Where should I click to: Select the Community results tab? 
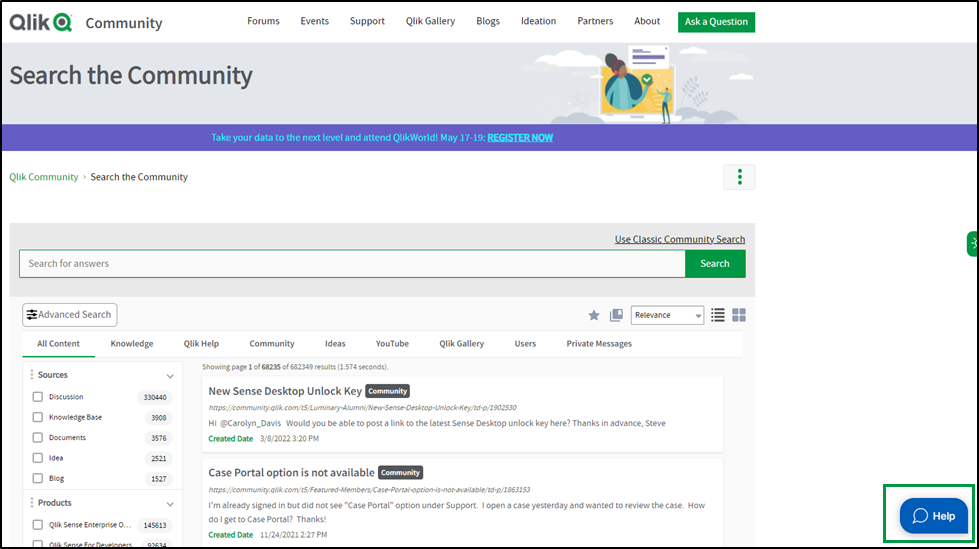point(272,344)
